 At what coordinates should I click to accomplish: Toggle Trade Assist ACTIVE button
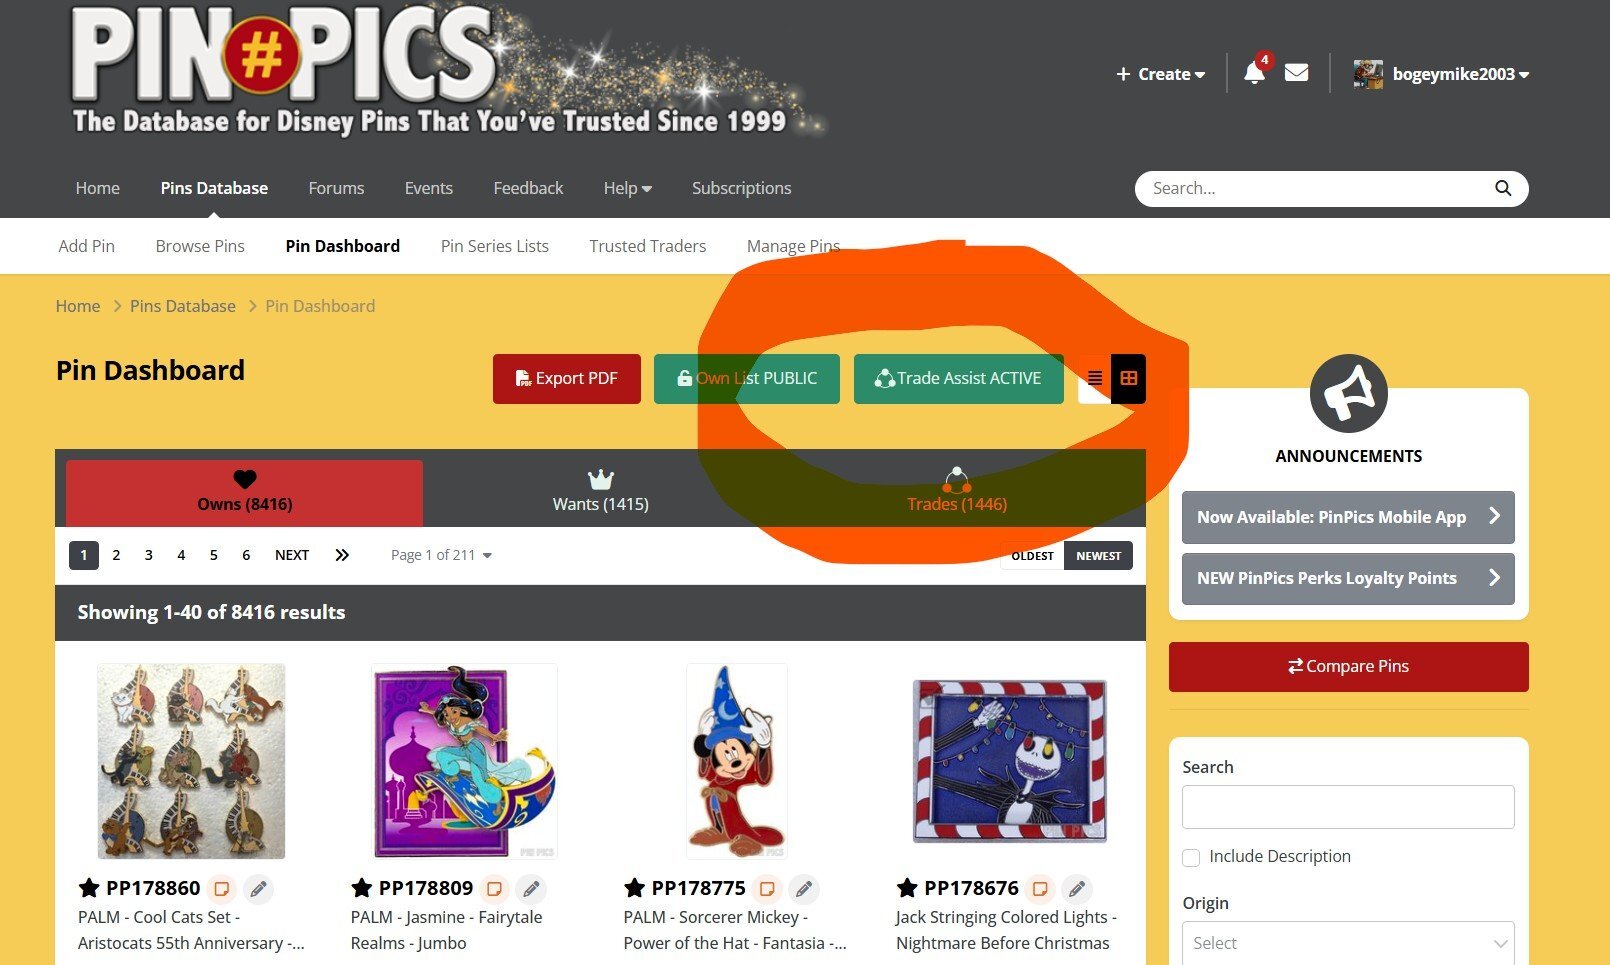point(959,378)
